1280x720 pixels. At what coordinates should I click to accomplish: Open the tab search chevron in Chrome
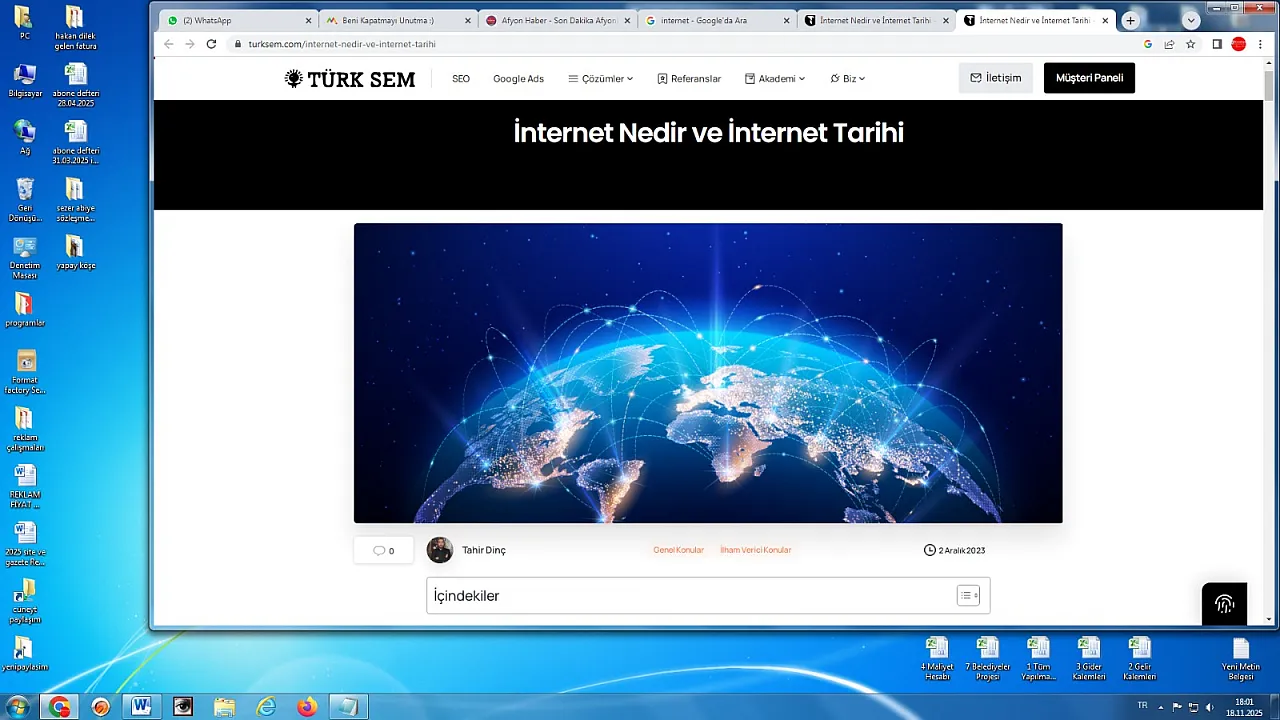tap(1190, 20)
